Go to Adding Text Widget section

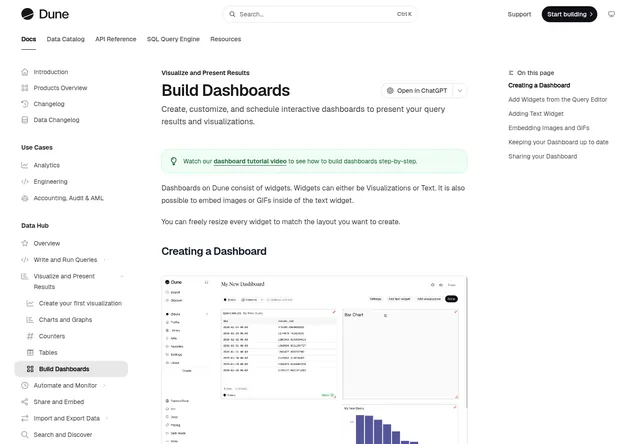click(536, 114)
